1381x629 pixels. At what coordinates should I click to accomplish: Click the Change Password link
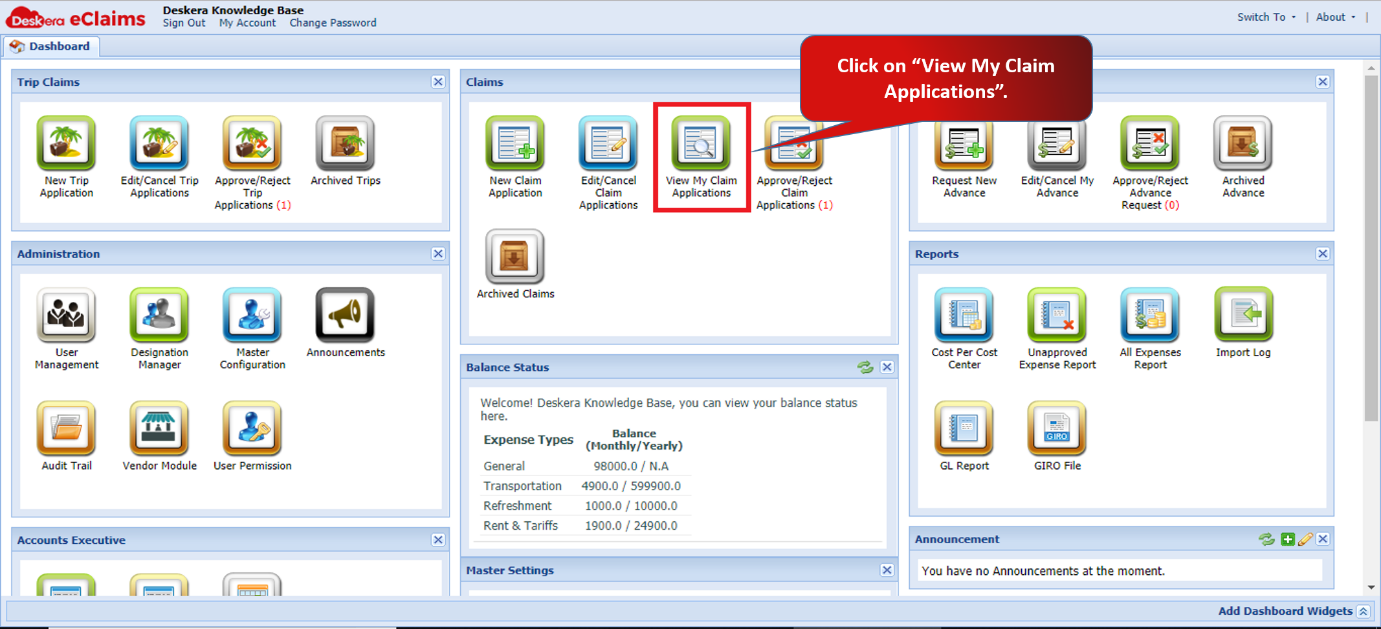(x=333, y=23)
